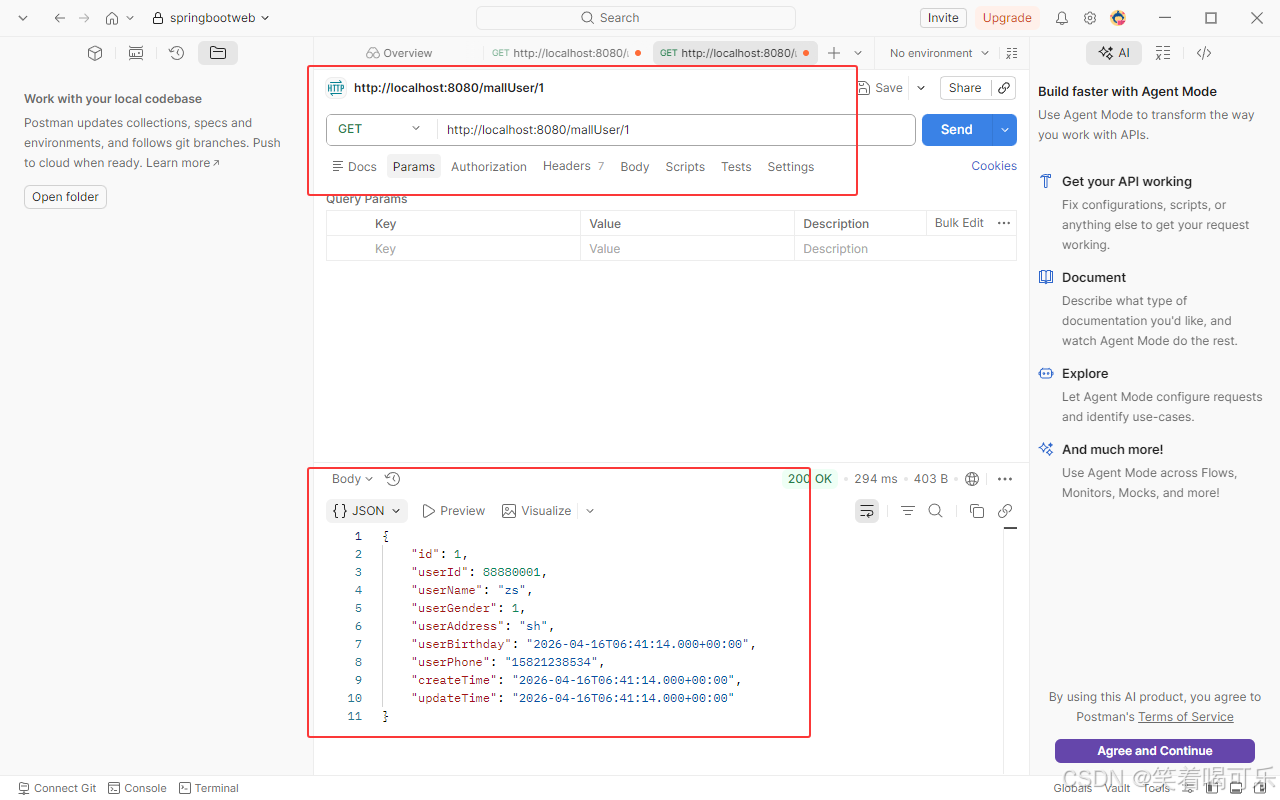Expand the chevron next to Visualize
The height and width of the screenshot is (800, 1280).
tap(590, 511)
